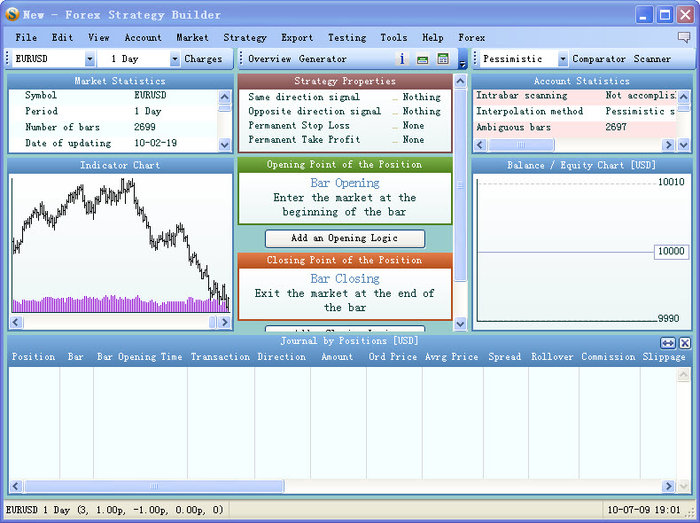The image size is (700, 523).
Task: Click strategy panel scroll up arrow
Action: tap(460, 81)
